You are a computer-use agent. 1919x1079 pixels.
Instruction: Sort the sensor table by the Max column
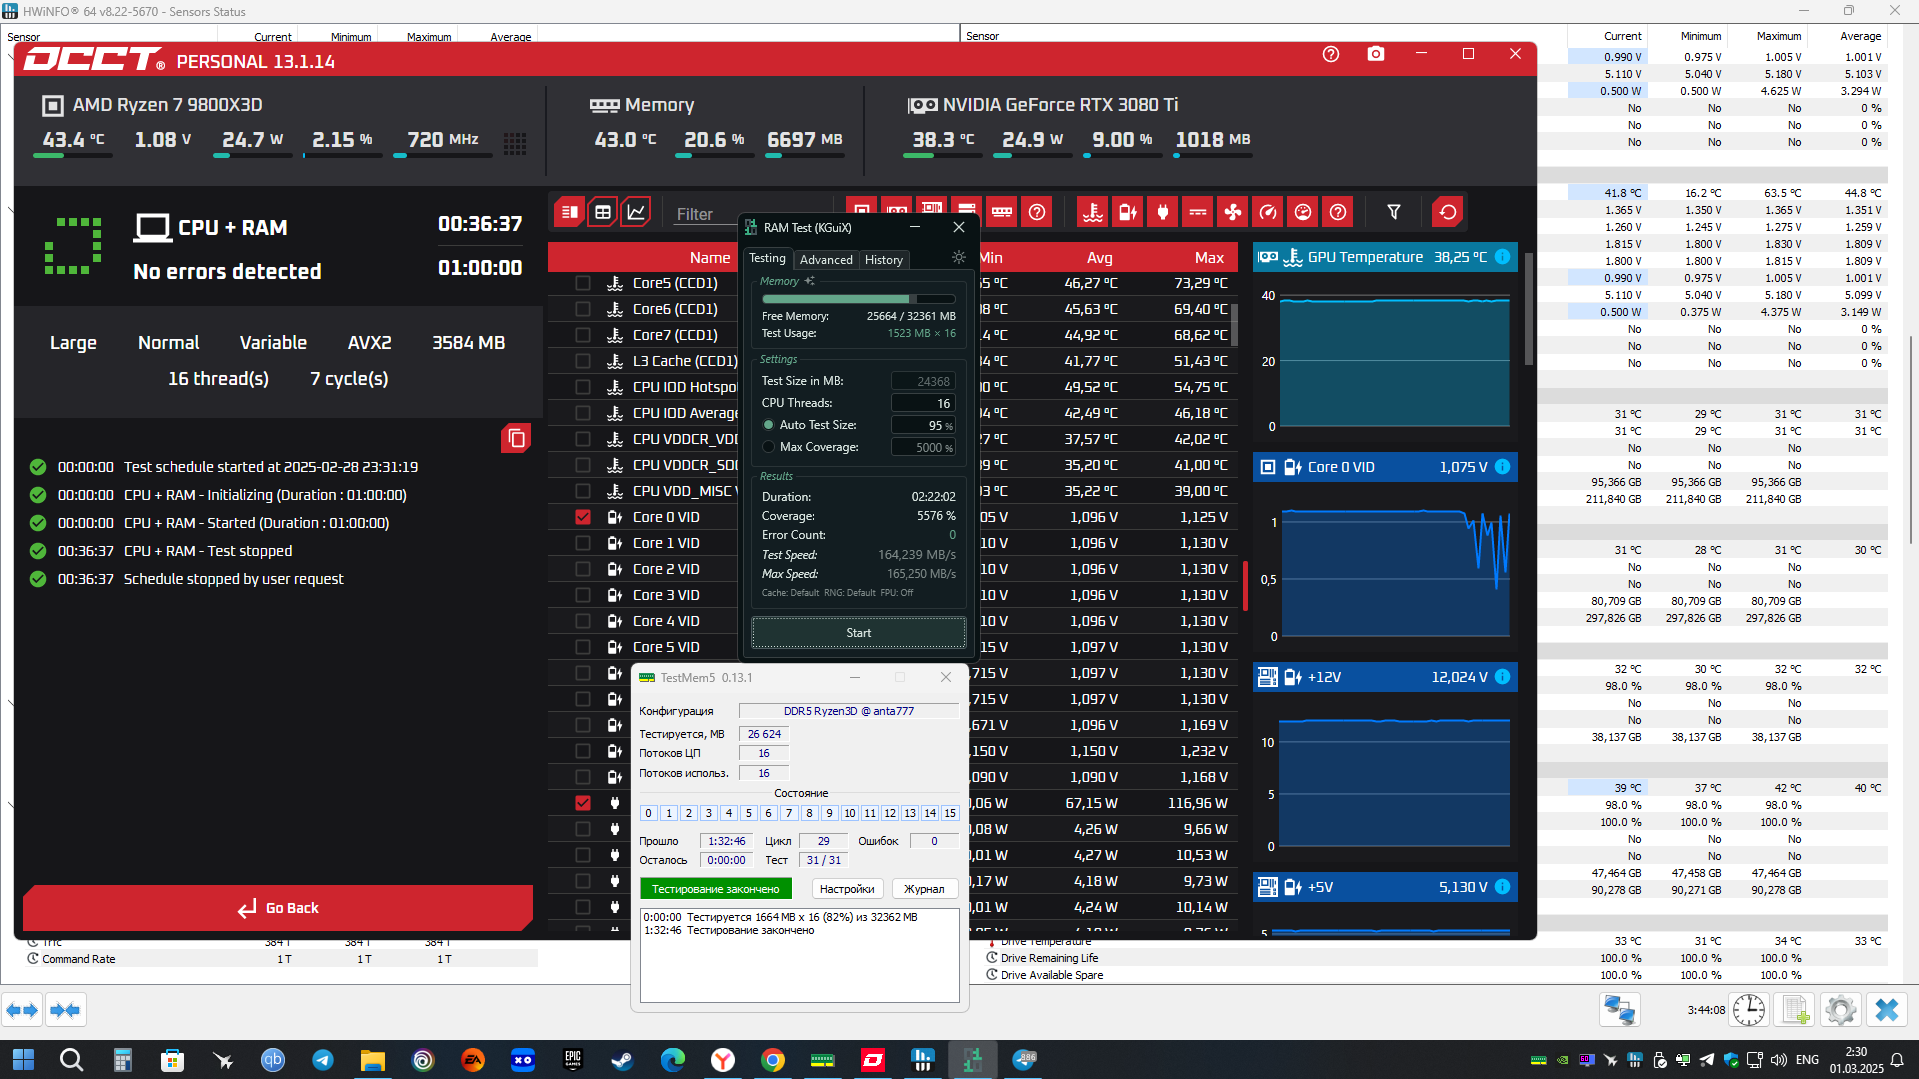click(1209, 258)
